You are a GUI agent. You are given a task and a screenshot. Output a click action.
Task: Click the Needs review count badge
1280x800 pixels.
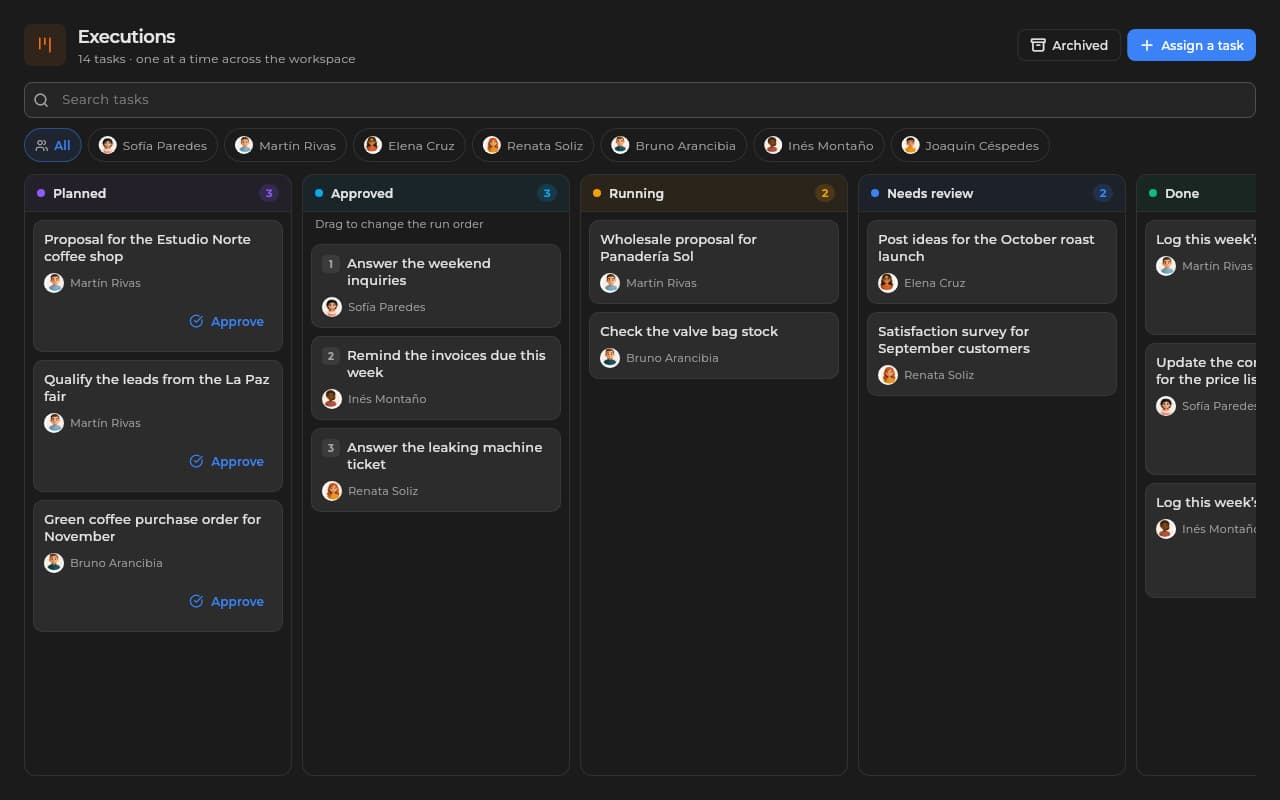pyautogui.click(x=1103, y=193)
